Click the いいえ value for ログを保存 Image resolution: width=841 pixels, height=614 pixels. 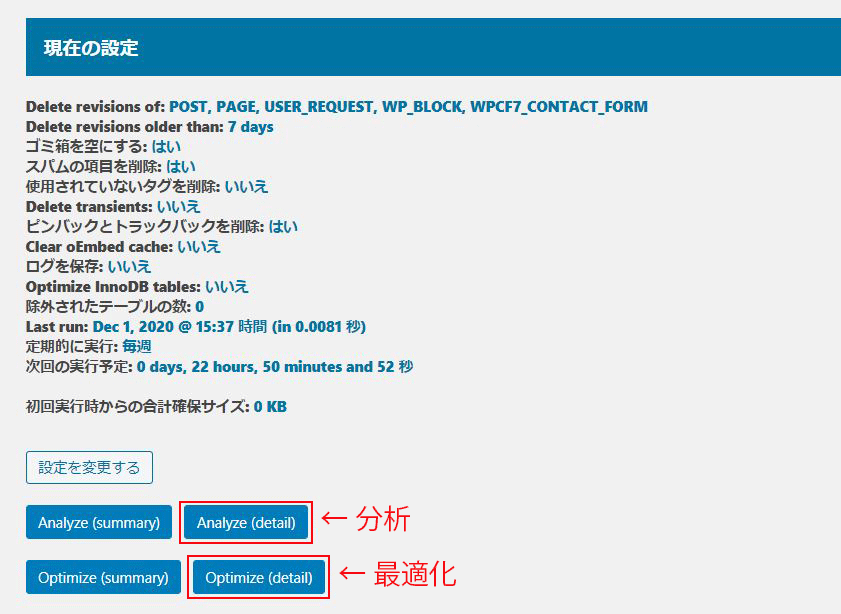[129, 267]
